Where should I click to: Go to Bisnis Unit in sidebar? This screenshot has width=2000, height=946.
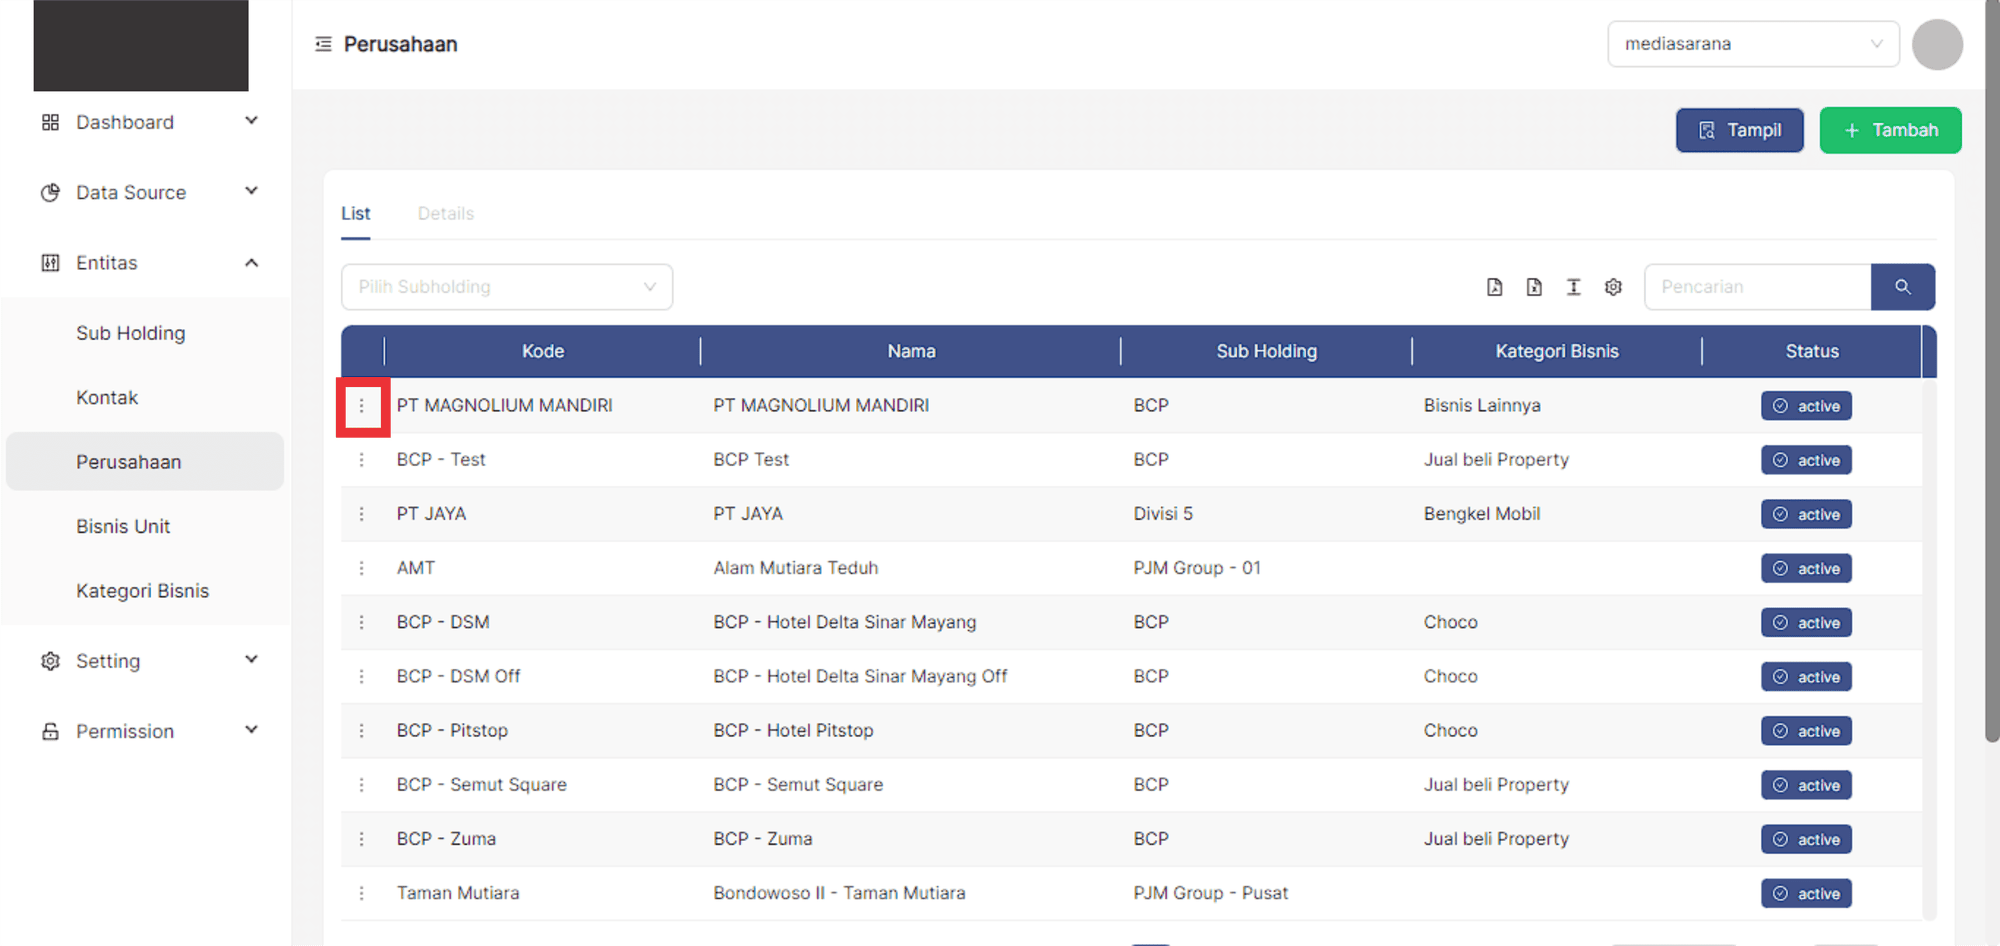[123, 526]
